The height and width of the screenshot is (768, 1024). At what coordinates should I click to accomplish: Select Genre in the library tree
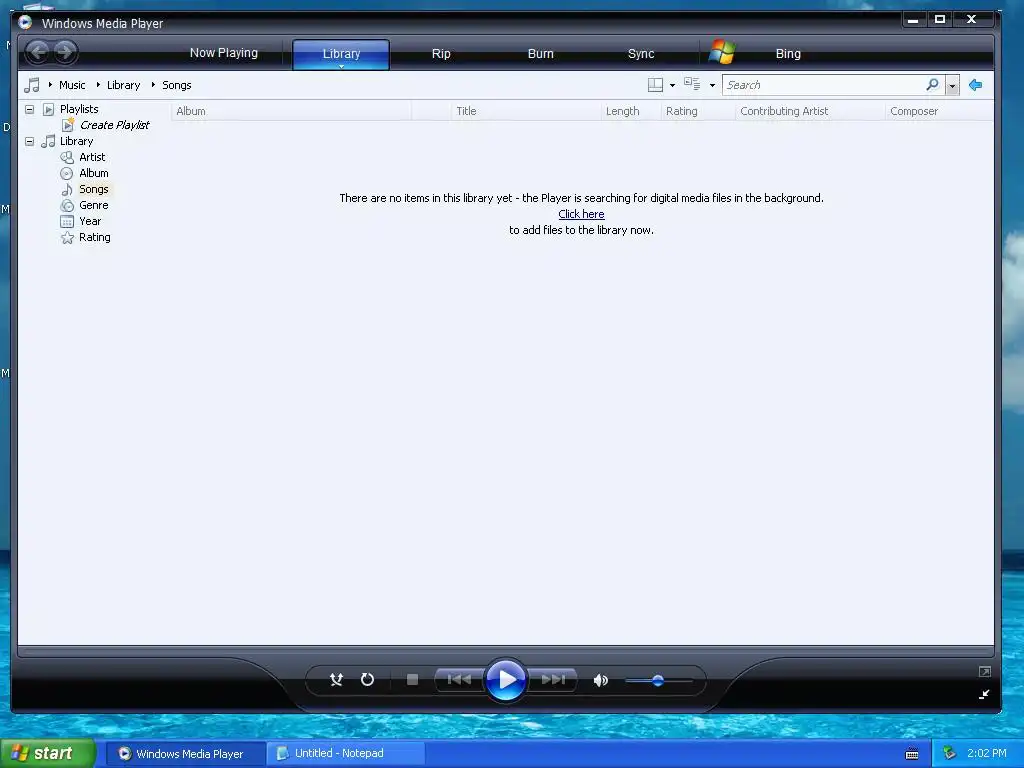(93, 205)
